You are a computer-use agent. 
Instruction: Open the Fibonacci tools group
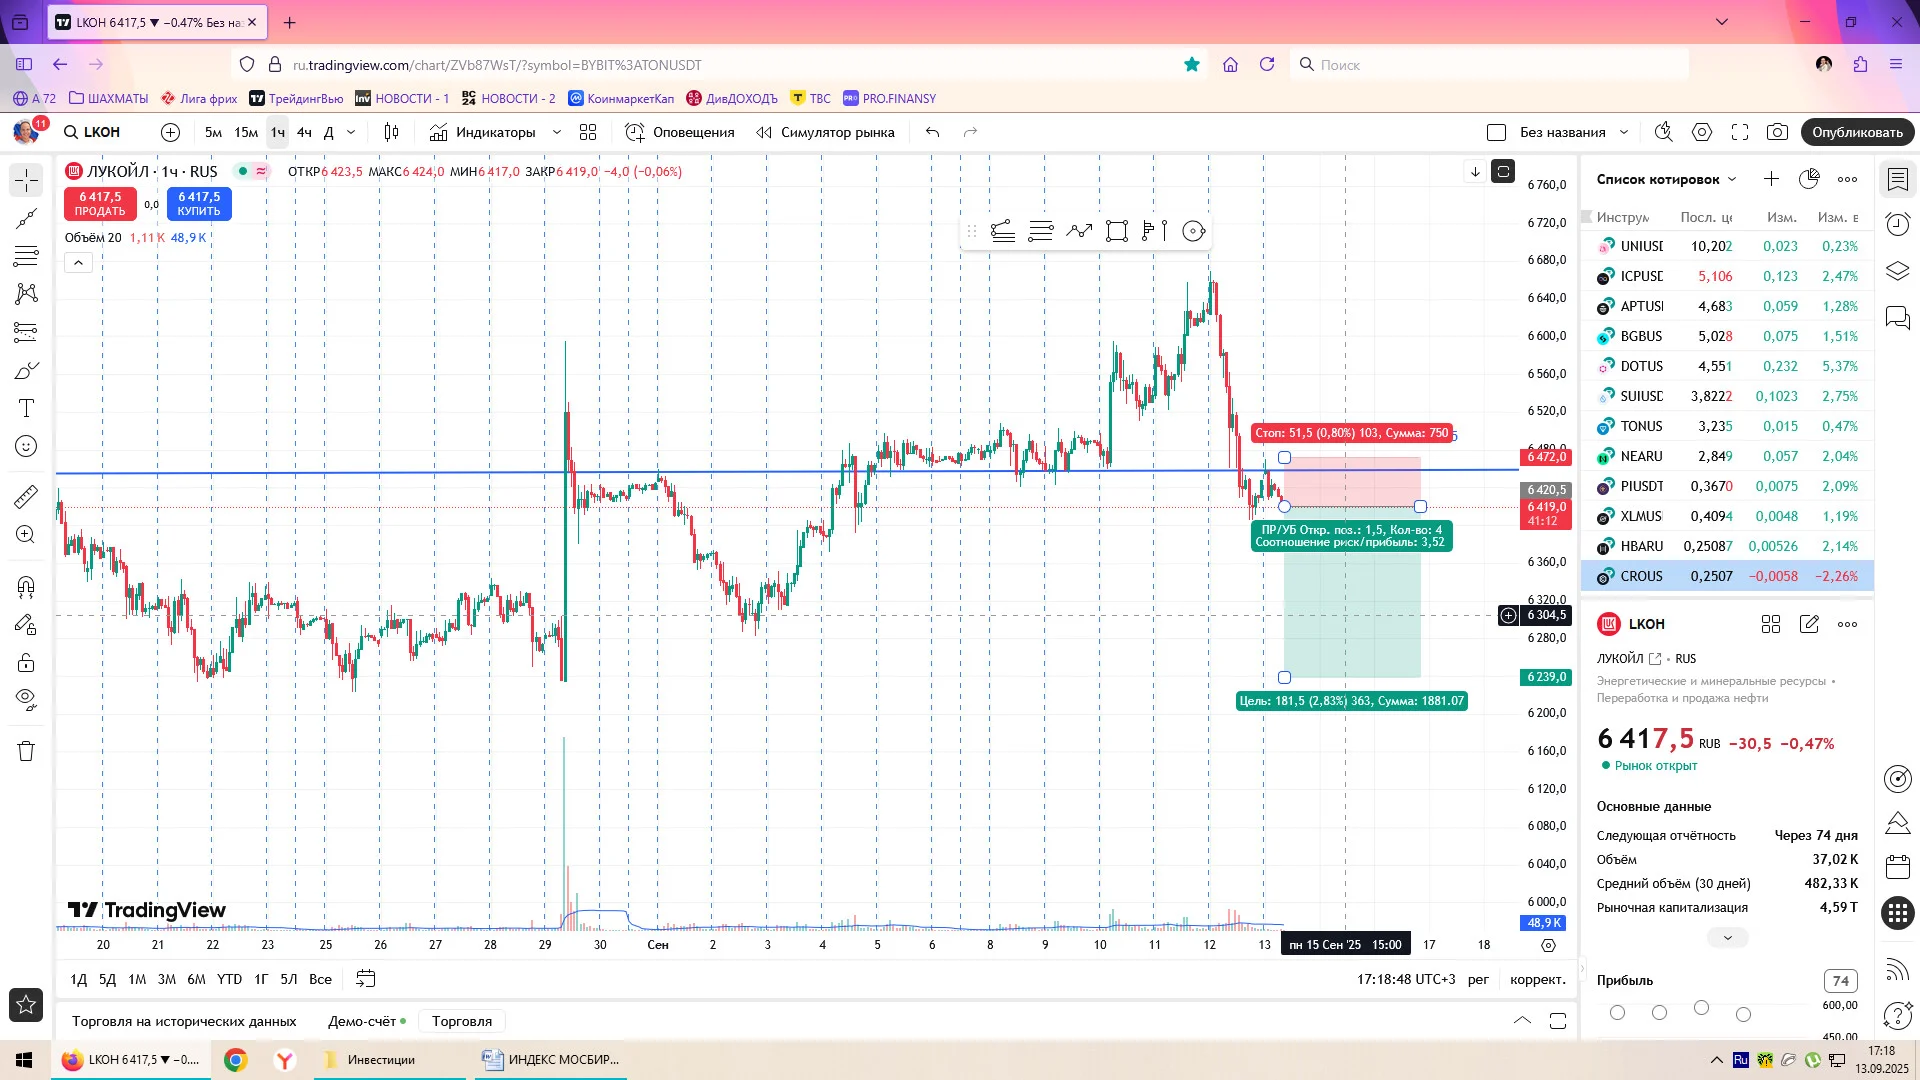(x=26, y=256)
